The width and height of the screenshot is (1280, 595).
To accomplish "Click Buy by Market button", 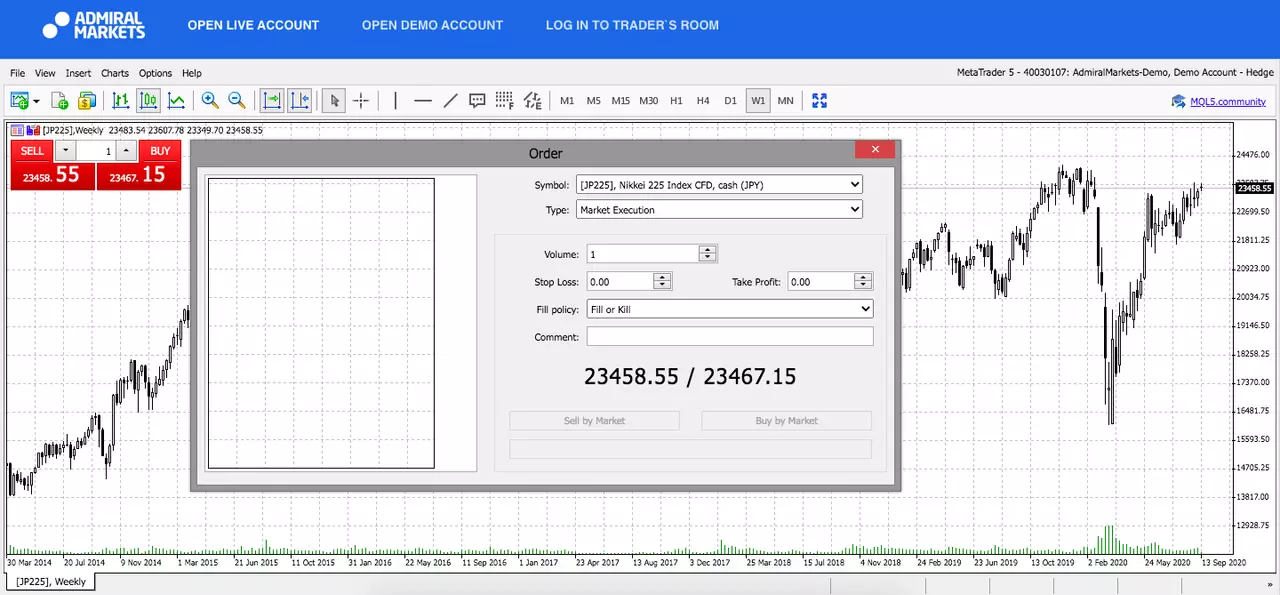I will point(787,421).
